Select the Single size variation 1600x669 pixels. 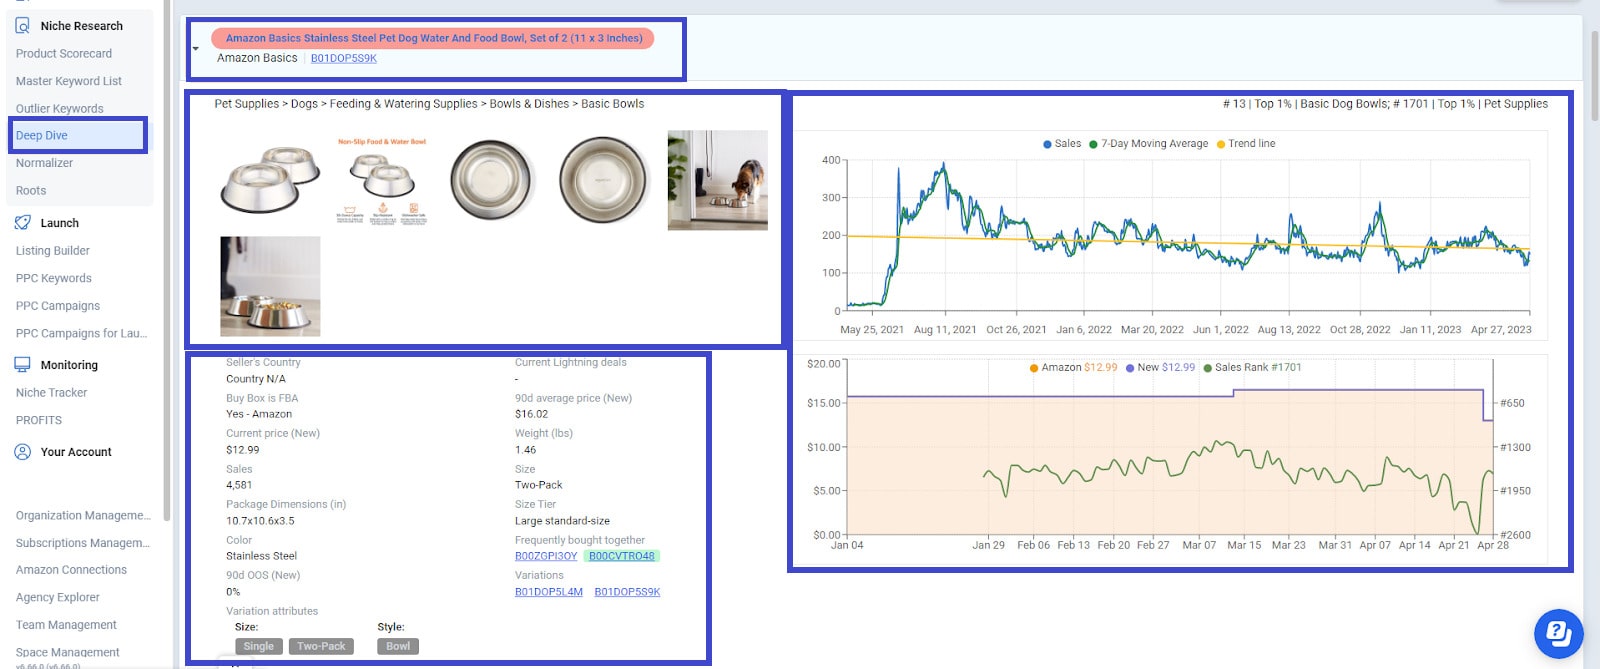[259, 646]
